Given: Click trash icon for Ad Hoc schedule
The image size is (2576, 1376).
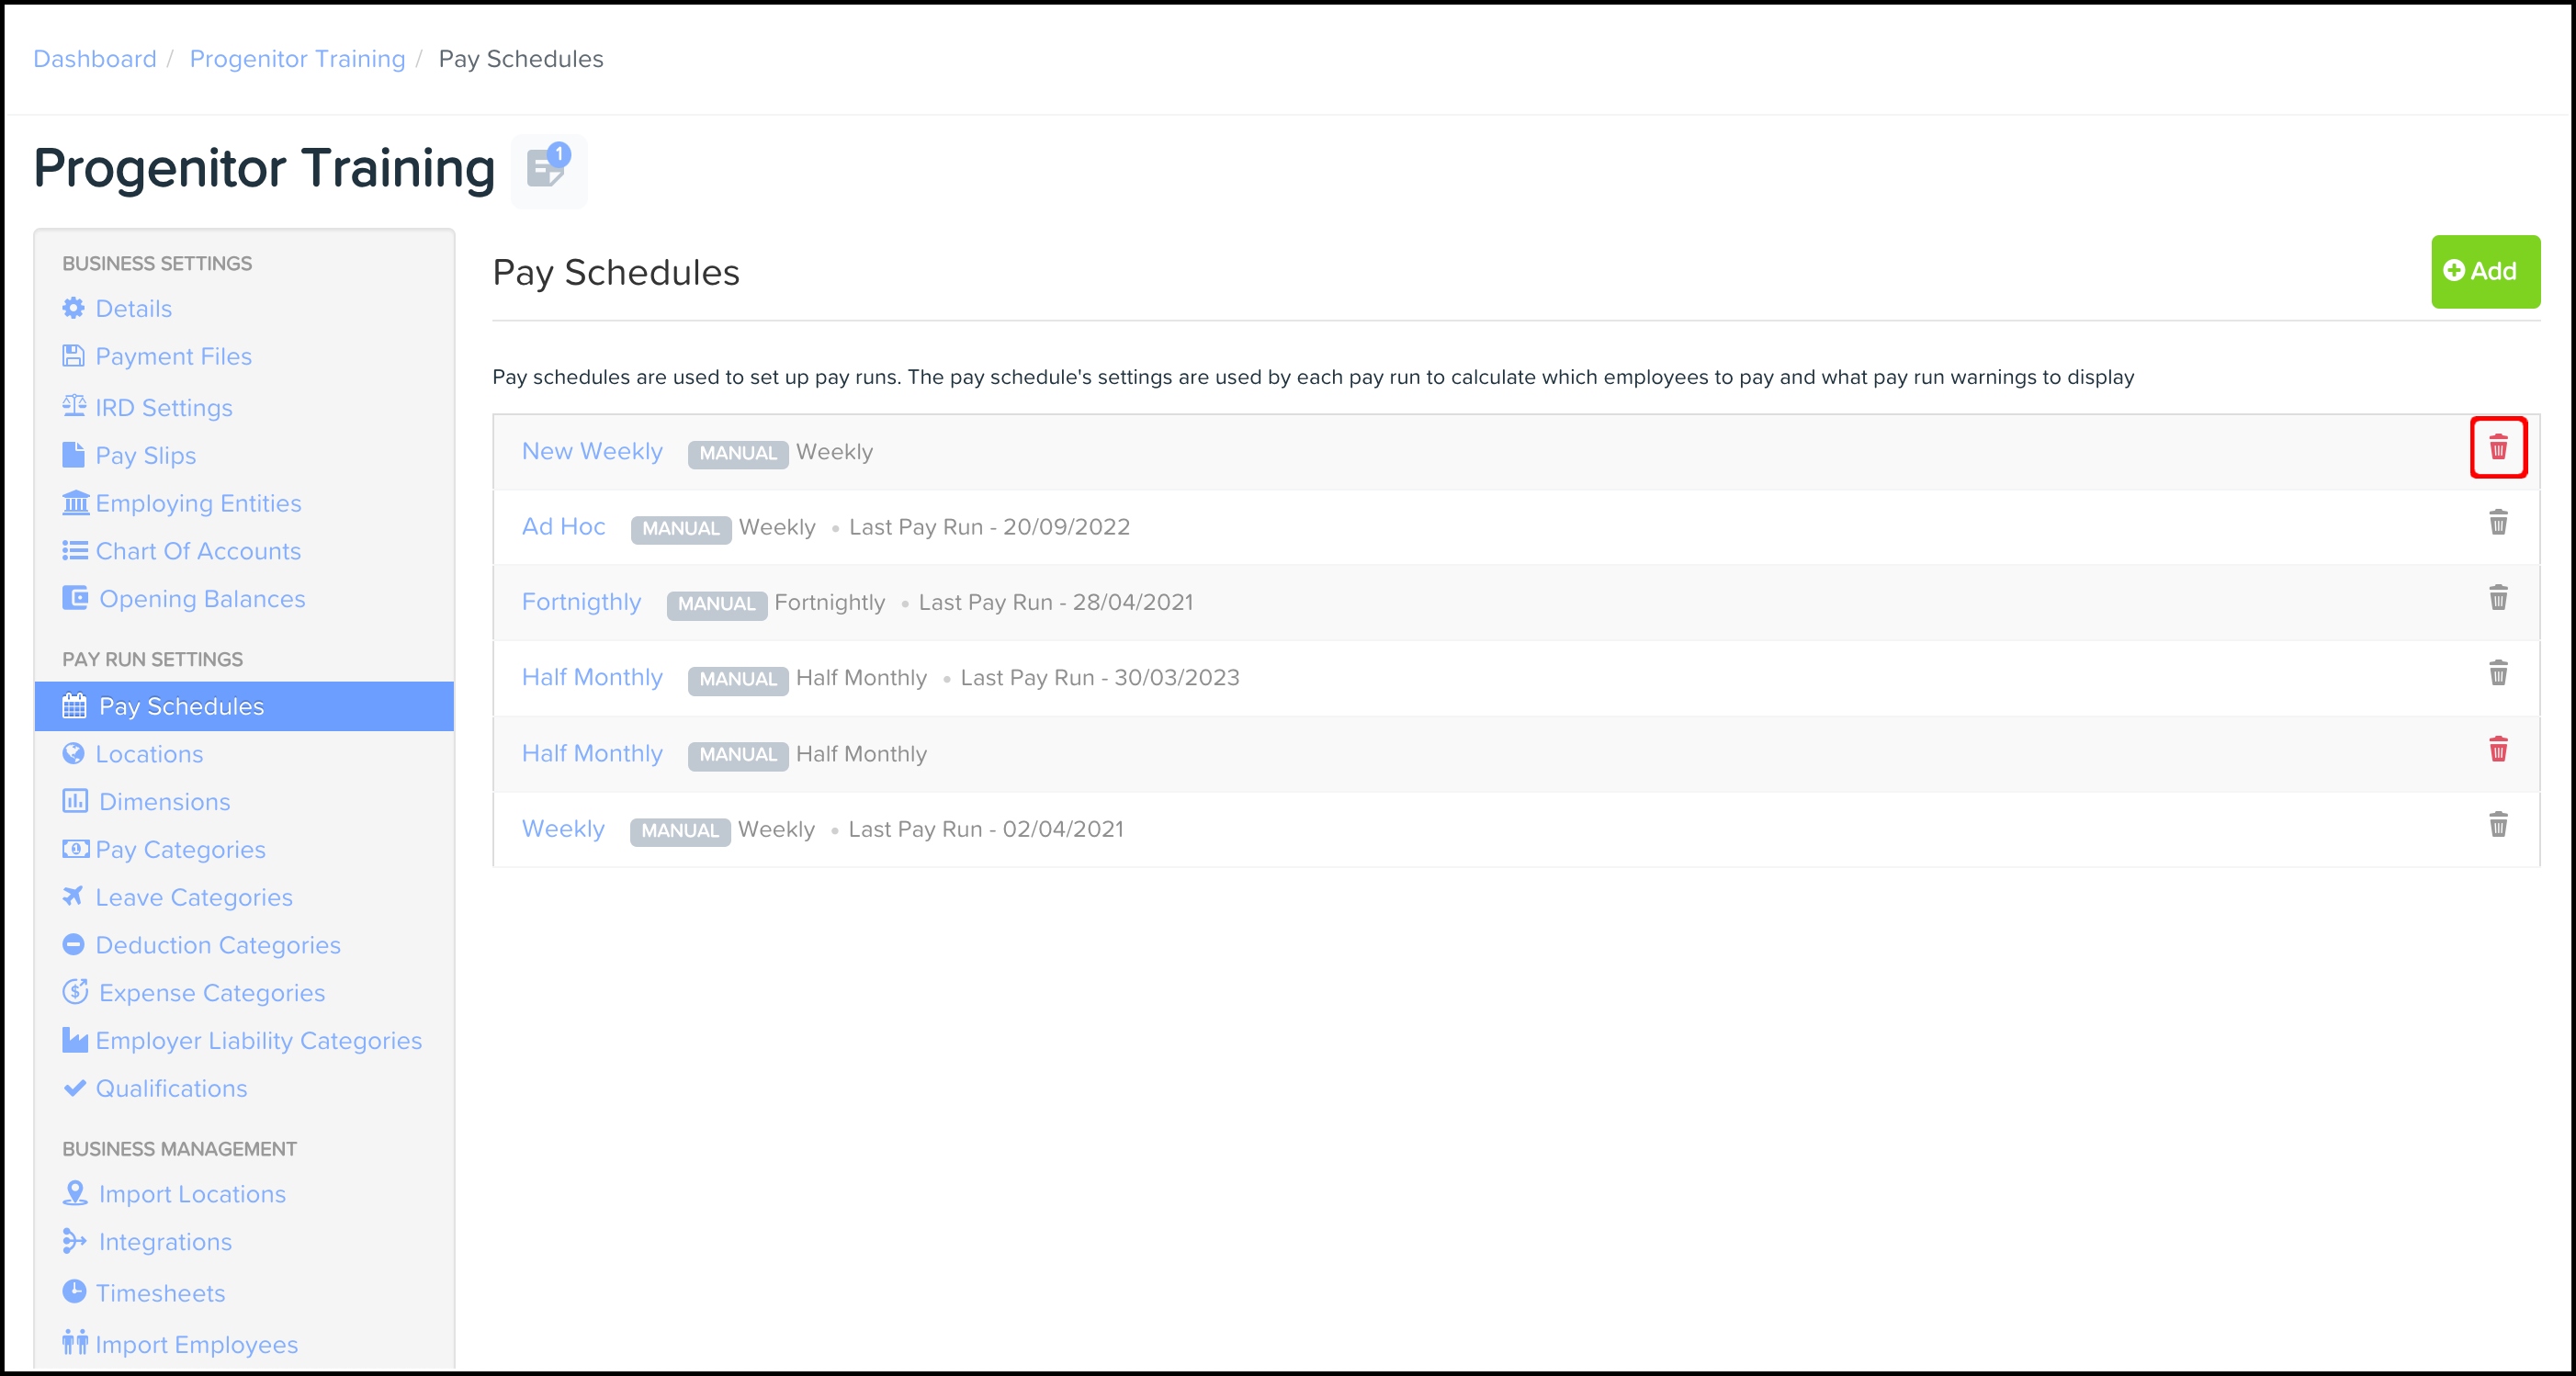Looking at the screenshot, I should pyautogui.click(x=2497, y=523).
